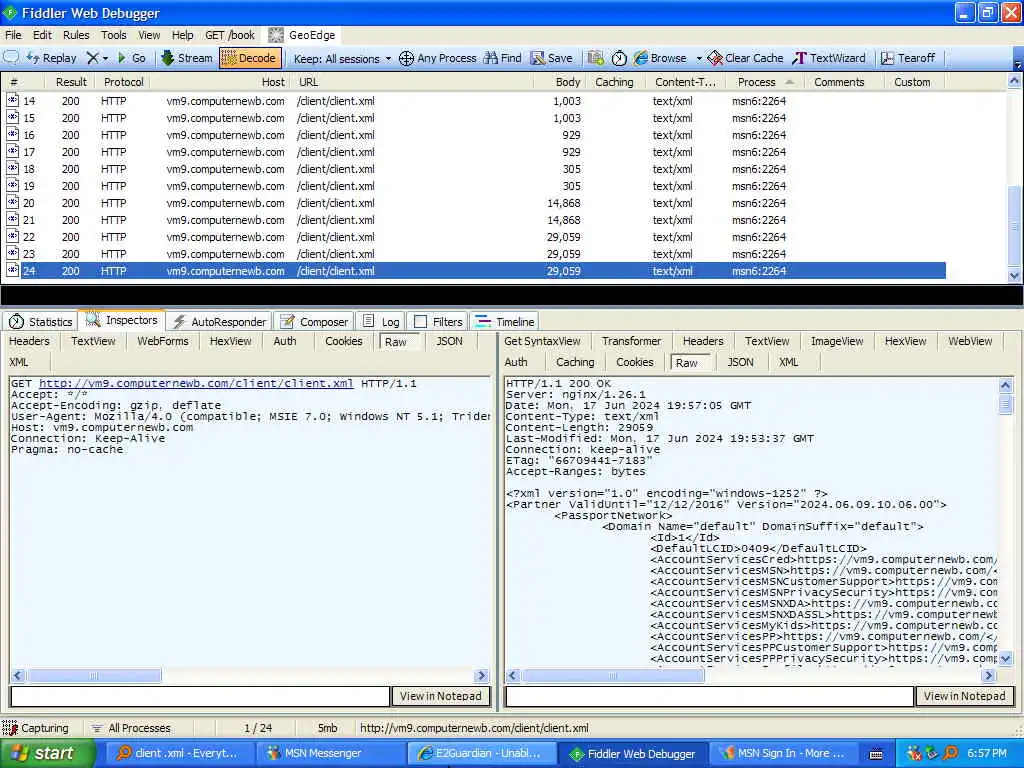
Task: Open the Keep: All sessions dropdown
Action: tap(342, 59)
